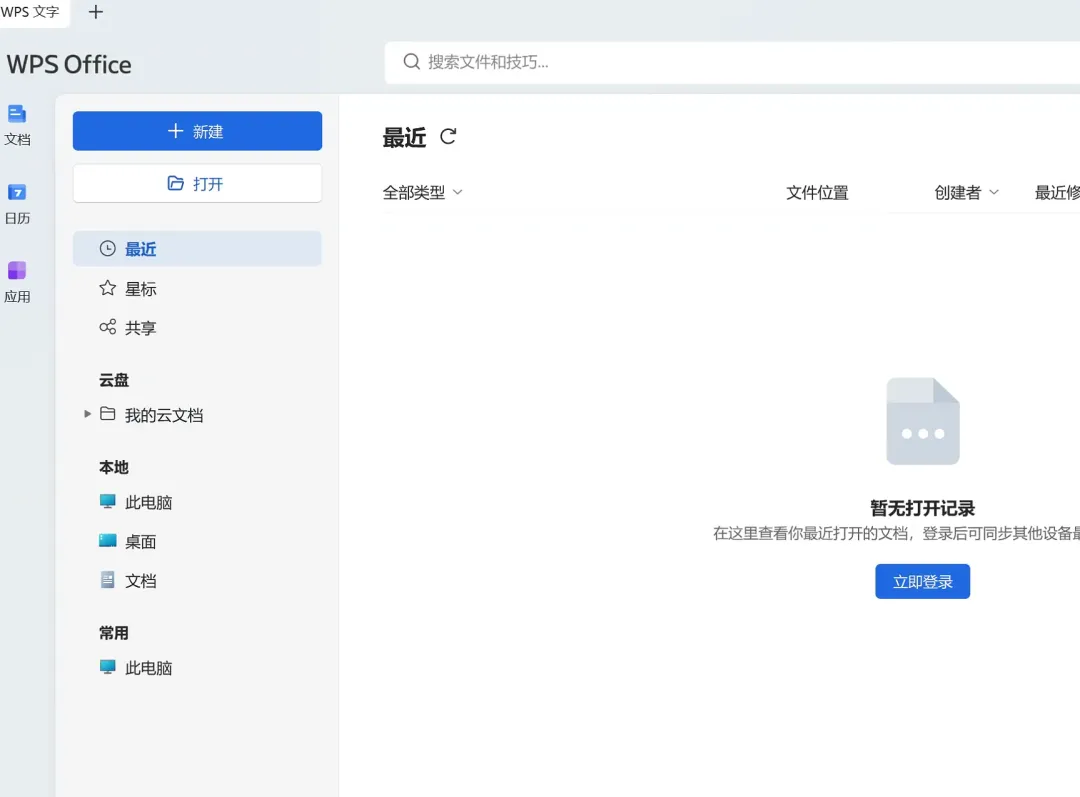Expand the 我的云文档 tree arrow
Image resolution: width=1080 pixels, height=797 pixels.
(x=87, y=414)
